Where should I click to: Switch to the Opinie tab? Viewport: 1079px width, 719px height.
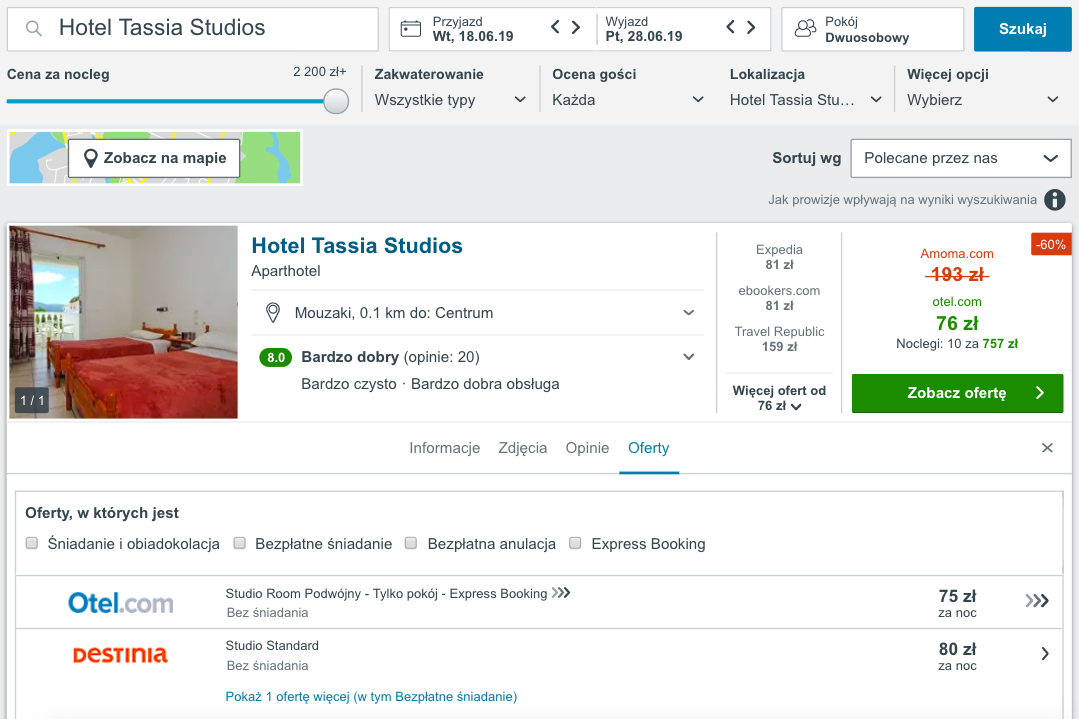point(587,448)
